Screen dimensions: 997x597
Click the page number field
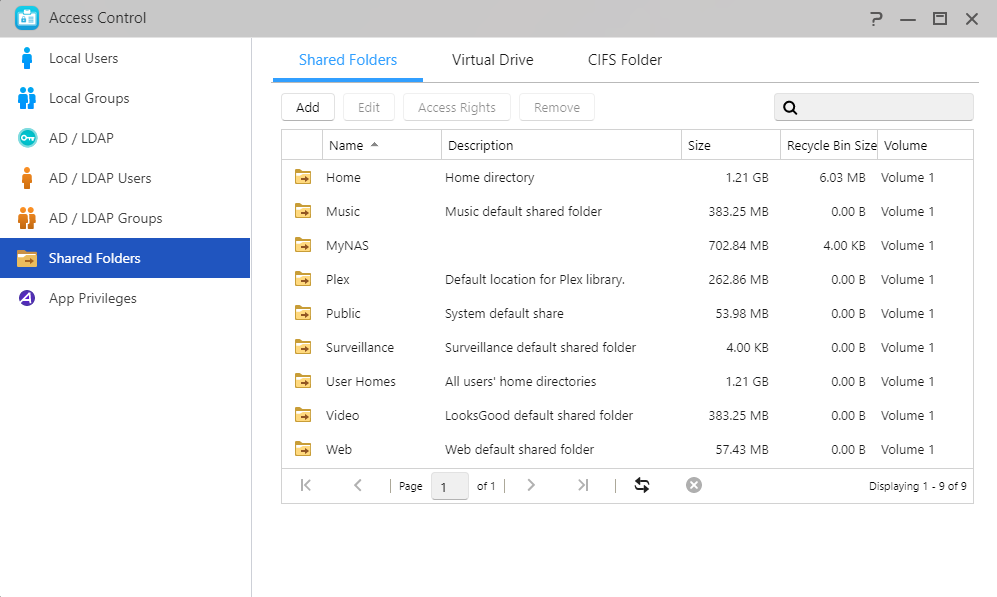[450, 486]
